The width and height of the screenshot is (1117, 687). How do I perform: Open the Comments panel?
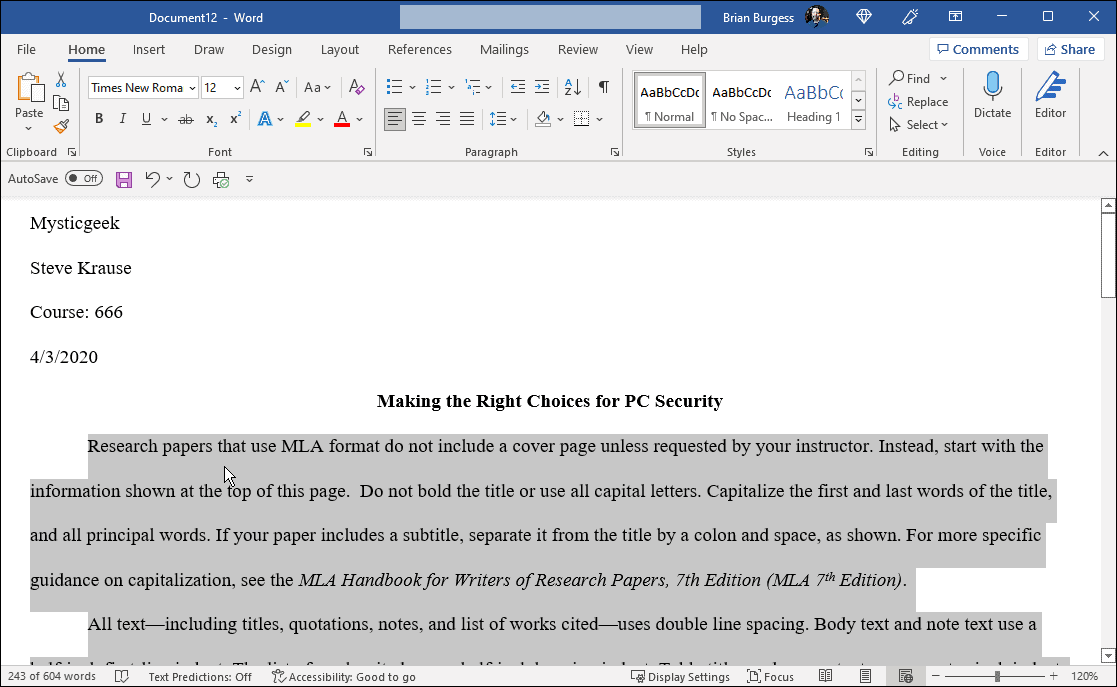[979, 49]
